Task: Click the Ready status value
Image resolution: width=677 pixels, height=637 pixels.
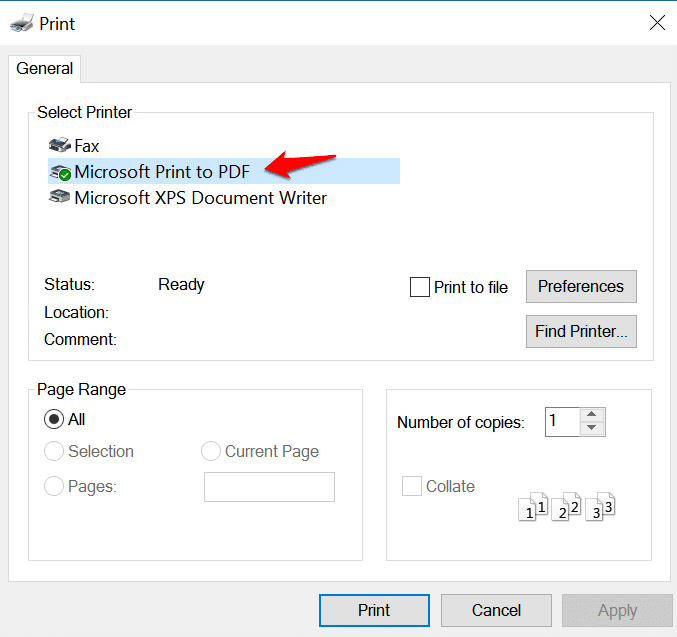Action: click(181, 284)
